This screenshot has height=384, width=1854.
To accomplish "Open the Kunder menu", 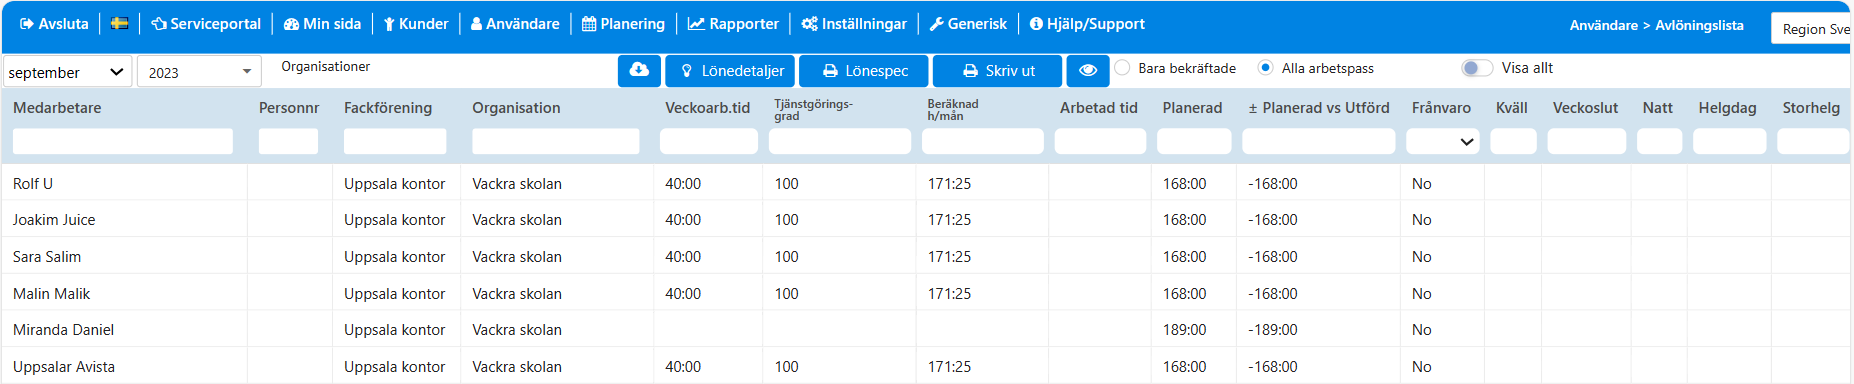I will 416,24.
